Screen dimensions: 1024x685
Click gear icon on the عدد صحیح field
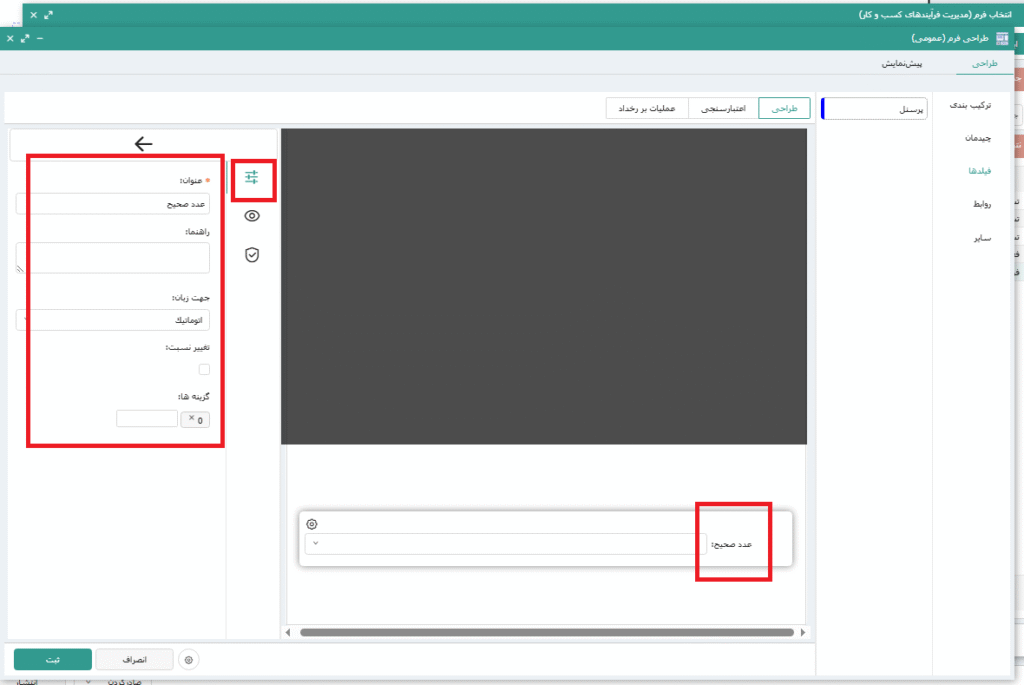(x=312, y=524)
